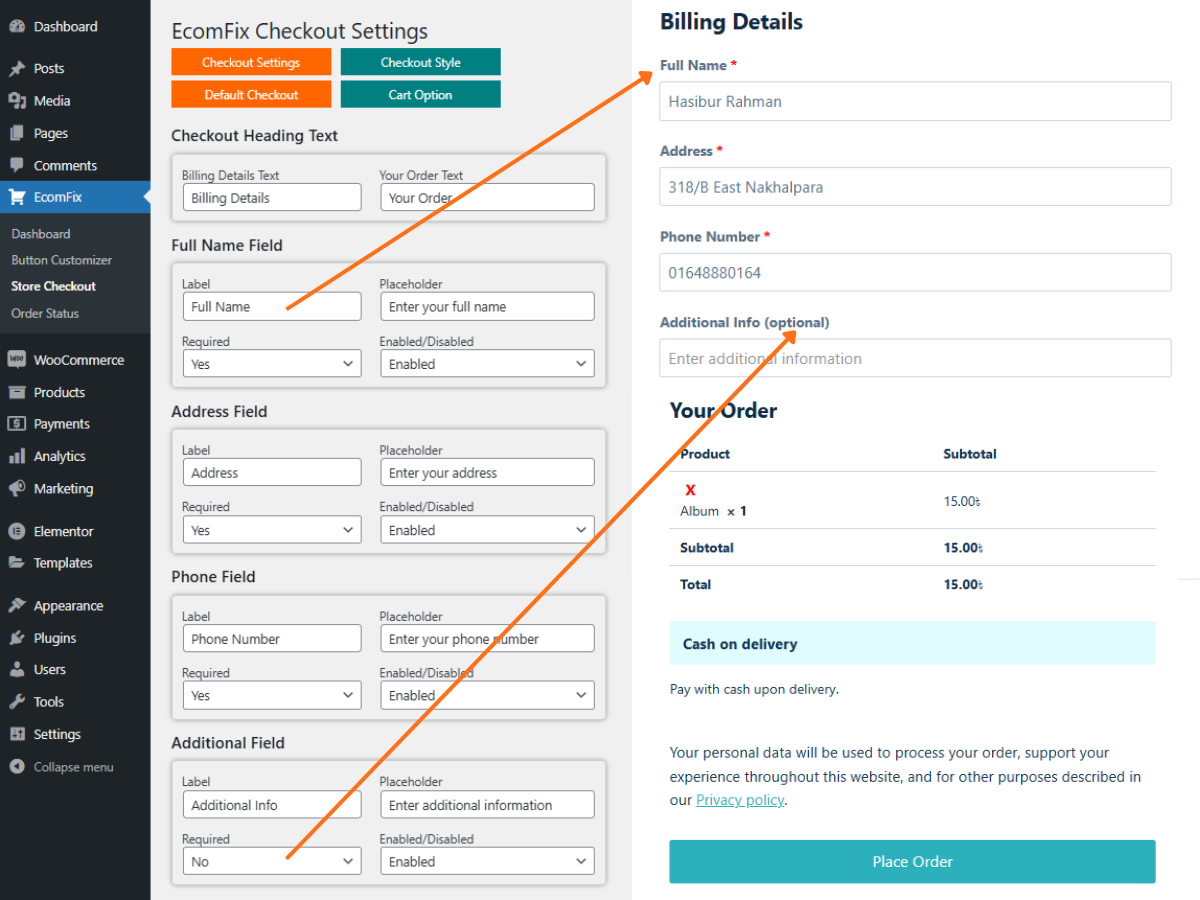The width and height of the screenshot is (1200, 900).
Task: Switch to the Checkout Style tab
Action: [x=421, y=62]
